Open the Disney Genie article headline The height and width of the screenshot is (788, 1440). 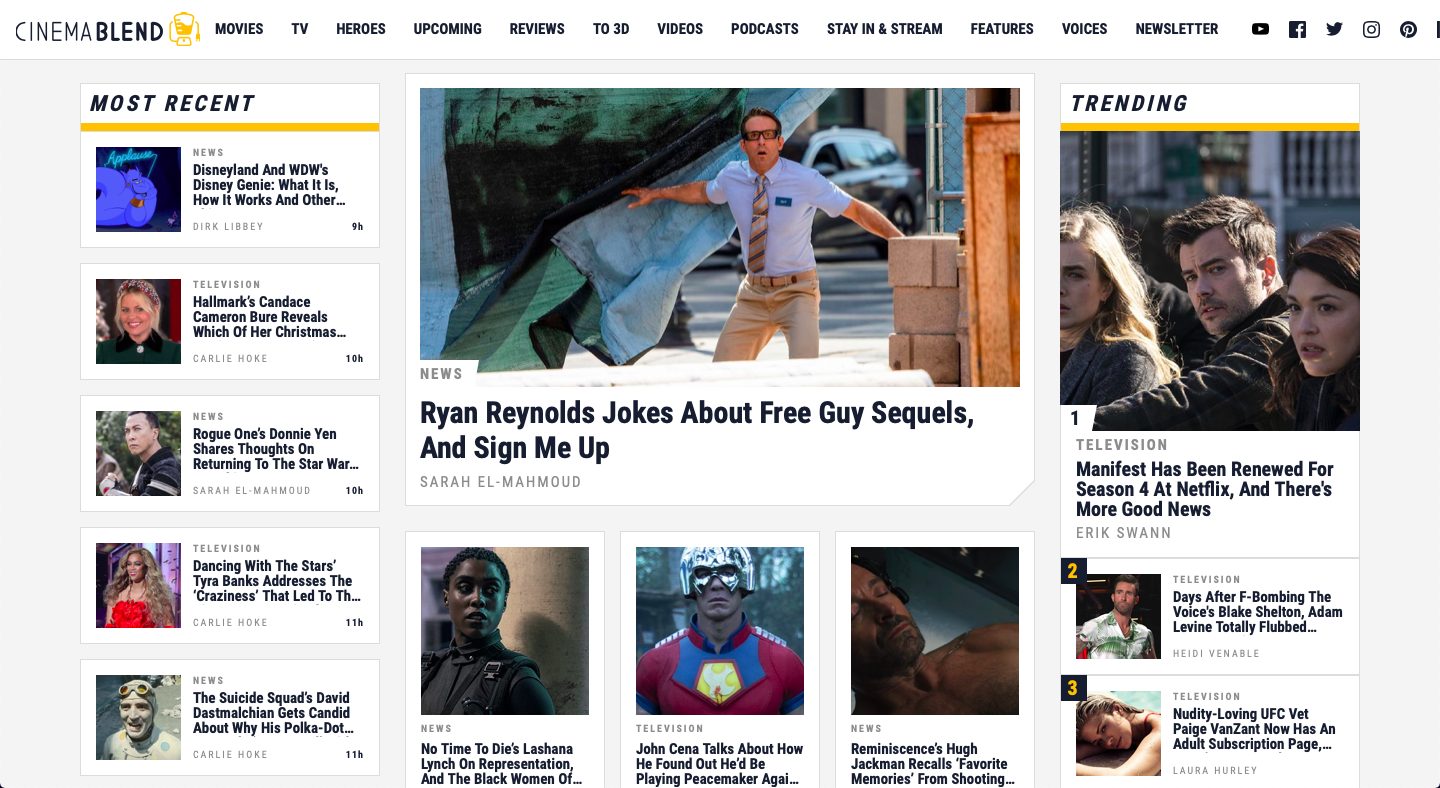click(269, 185)
